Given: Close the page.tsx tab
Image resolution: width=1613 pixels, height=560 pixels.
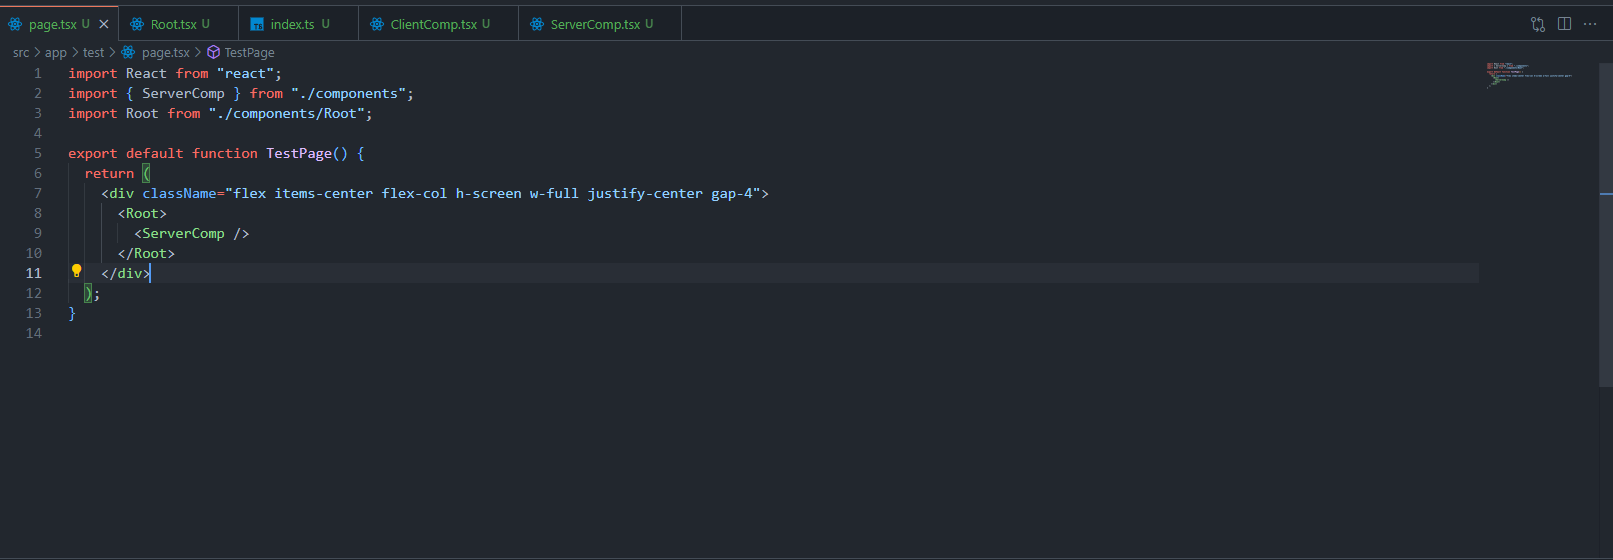Looking at the screenshot, I should click(104, 24).
